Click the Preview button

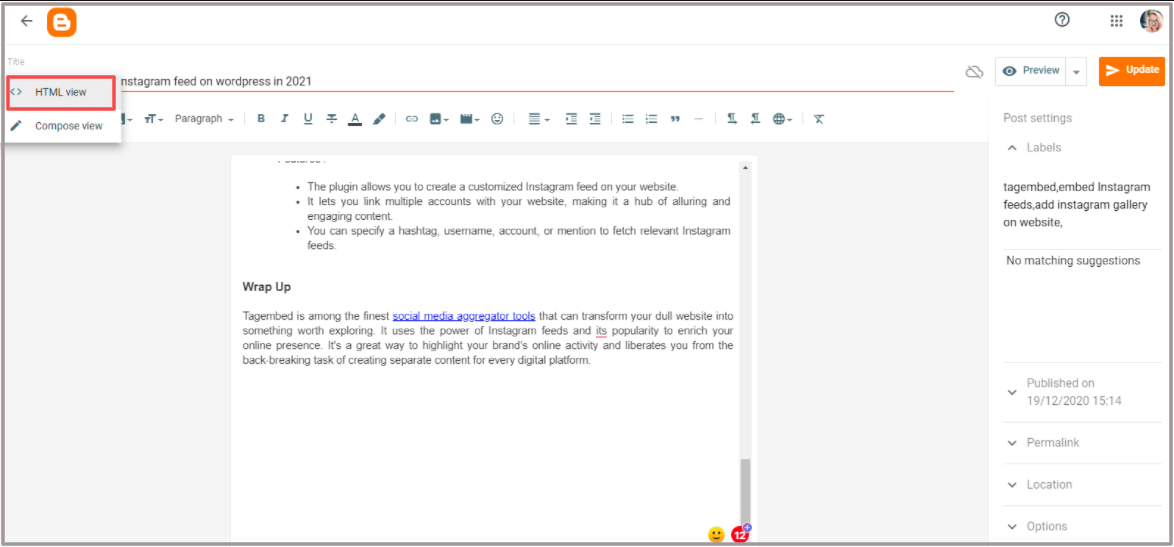(x=1032, y=71)
